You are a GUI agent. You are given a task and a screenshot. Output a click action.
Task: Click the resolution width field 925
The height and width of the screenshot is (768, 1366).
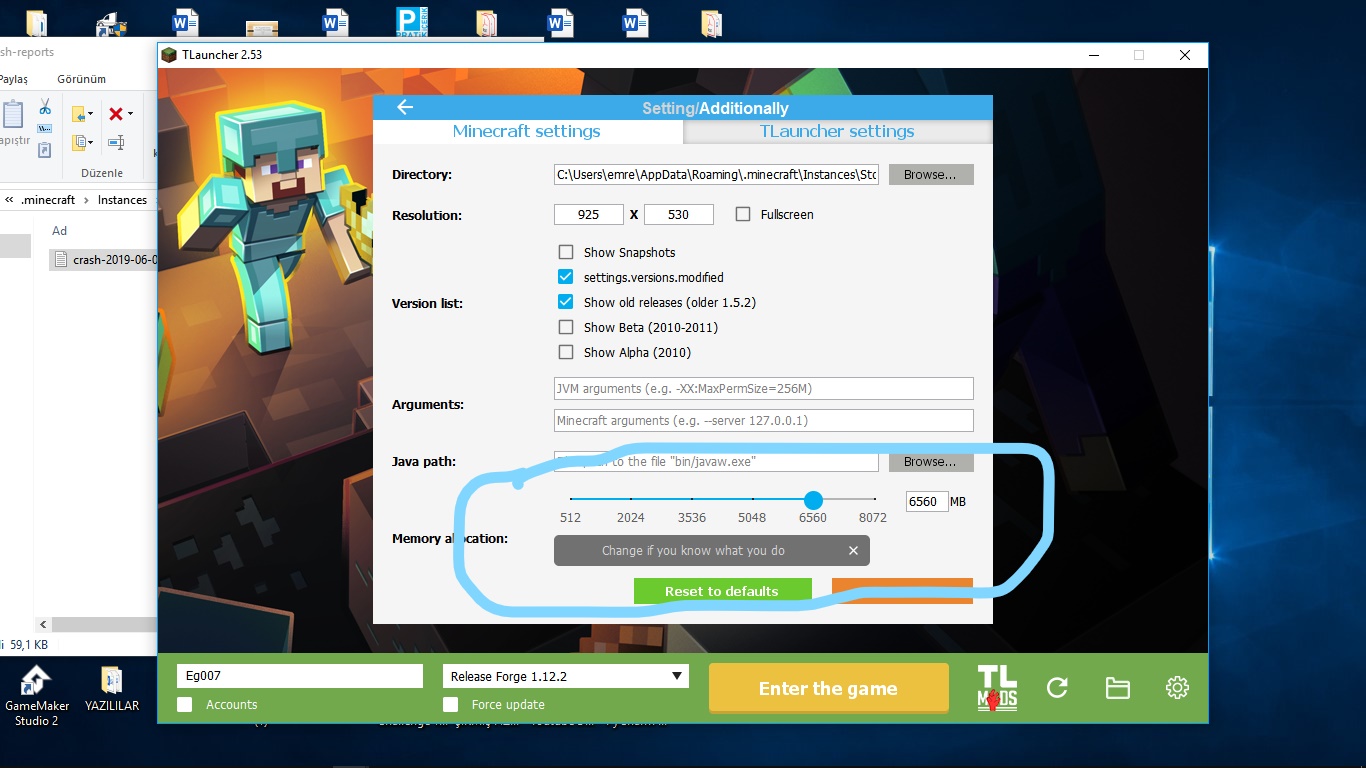589,214
